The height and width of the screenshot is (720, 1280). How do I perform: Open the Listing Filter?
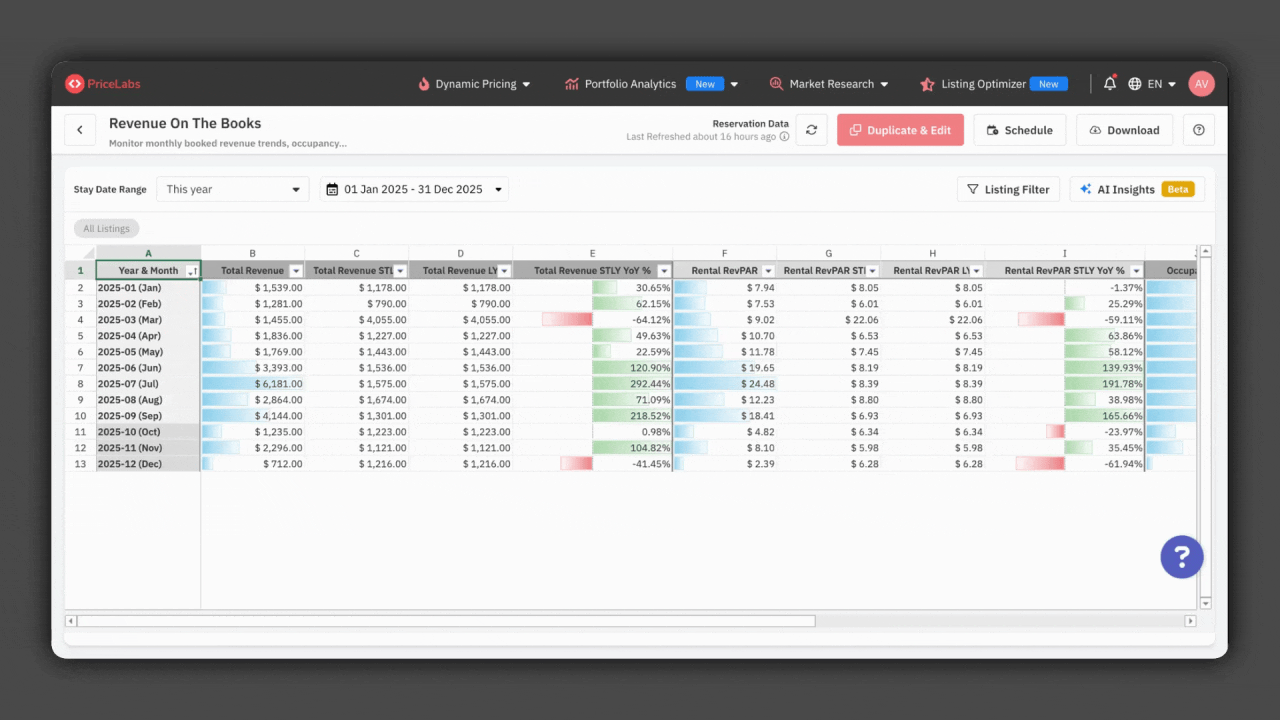tap(1008, 189)
